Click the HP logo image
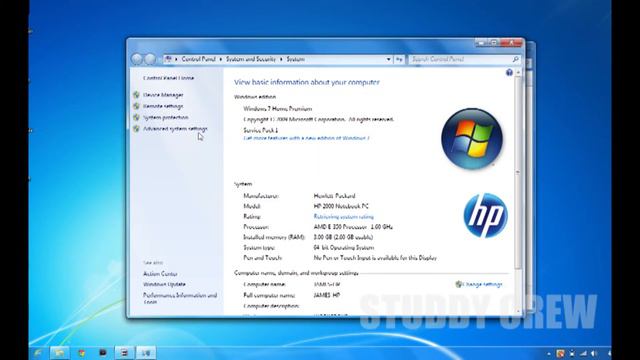 pyautogui.click(x=485, y=216)
